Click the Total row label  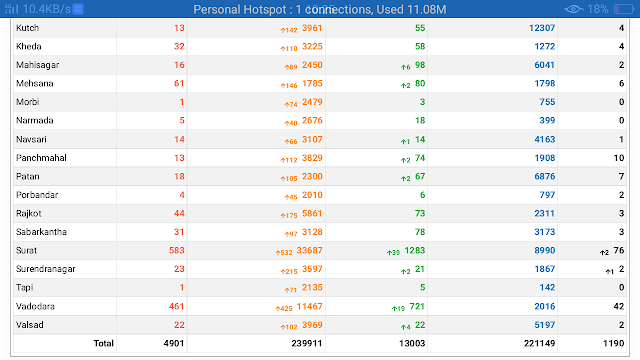(x=104, y=343)
